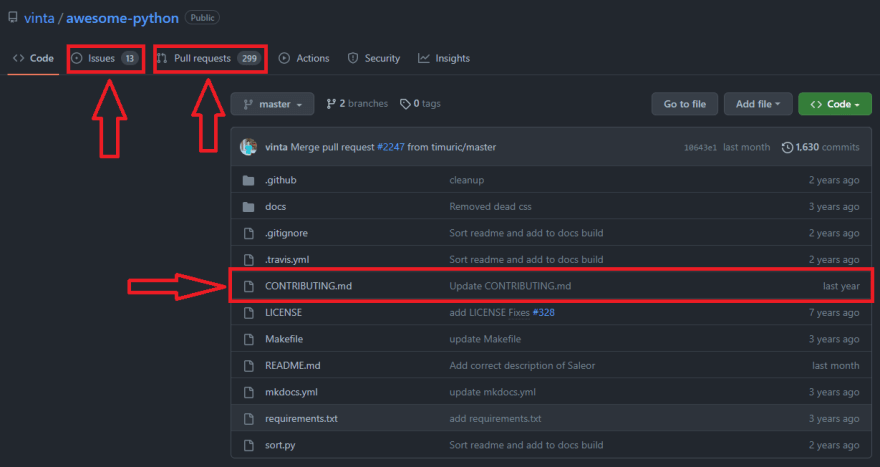The width and height of the screenshot is (880, 467).
Task: Open the mkdocs.yml file
Action: click(291, 392)
